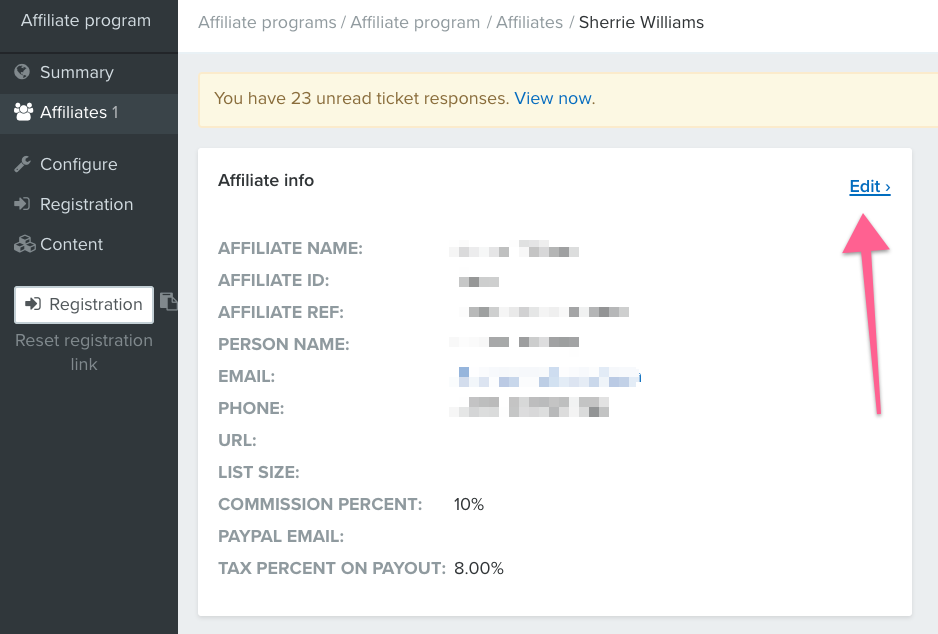
Task: Open the Content sidebar section
Action: (x=71, y=244)
